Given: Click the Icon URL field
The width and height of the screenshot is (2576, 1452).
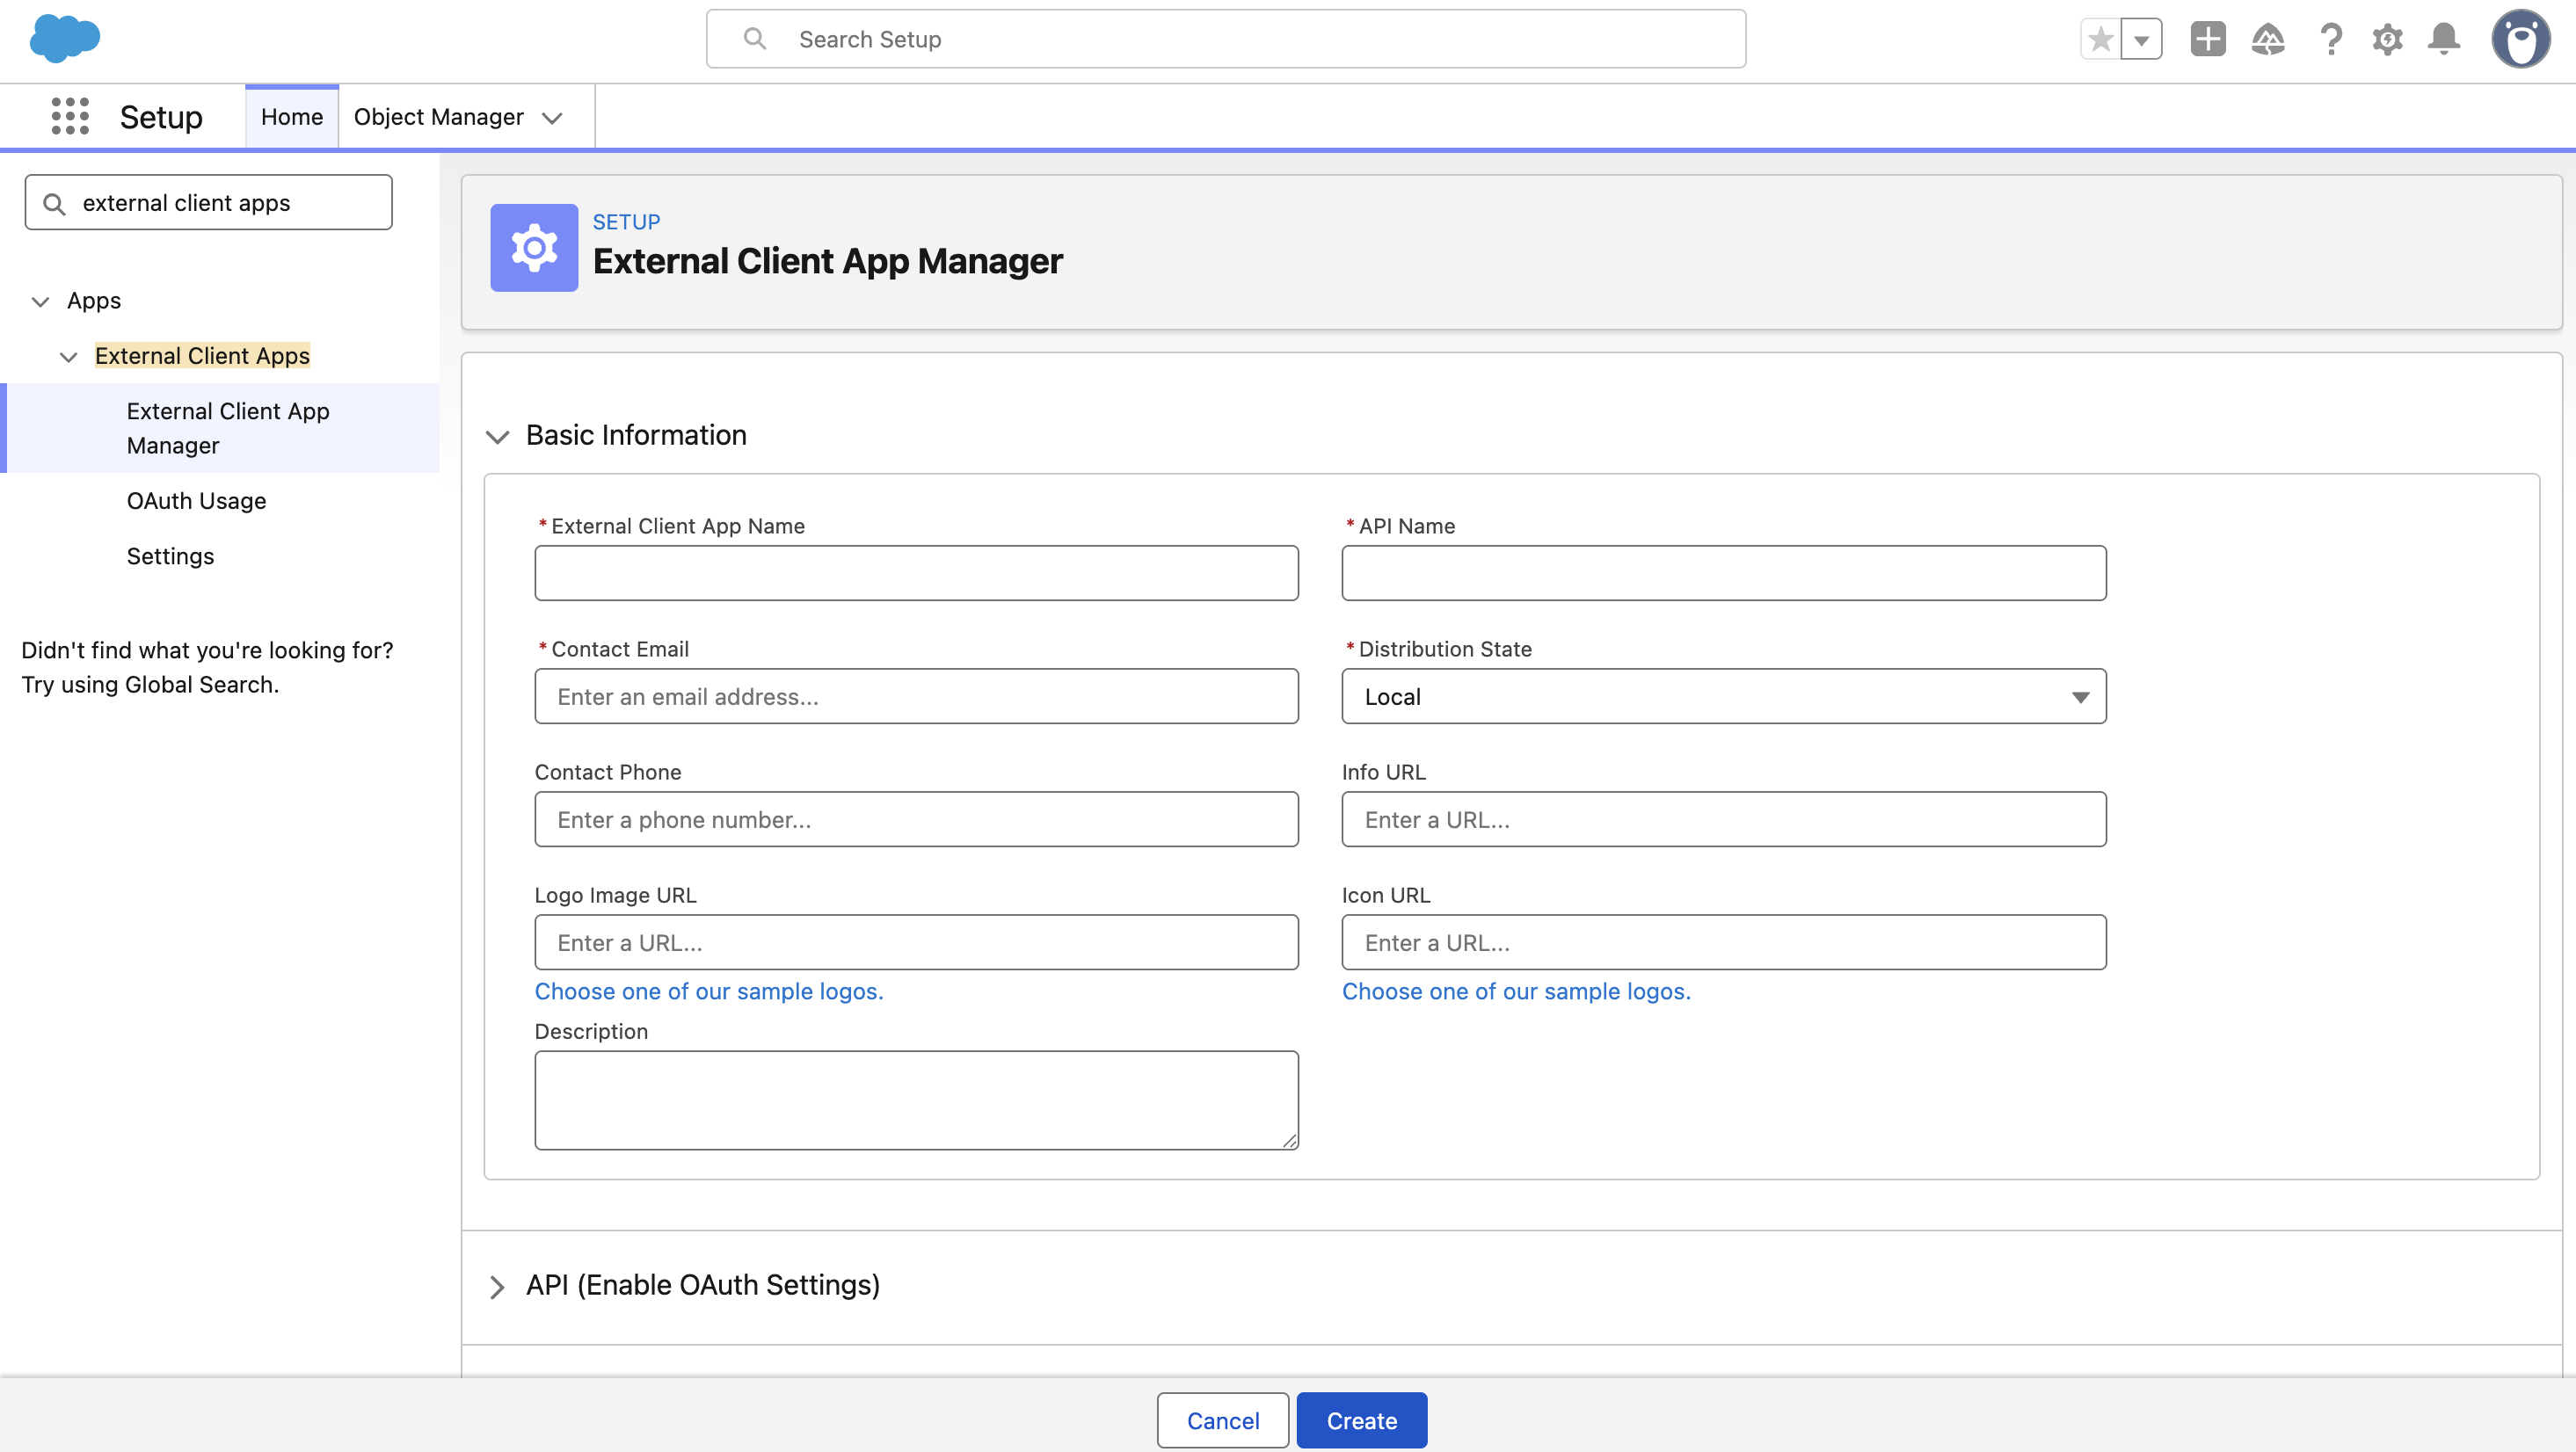Looking at the screenshot, I should point(1723,942).
